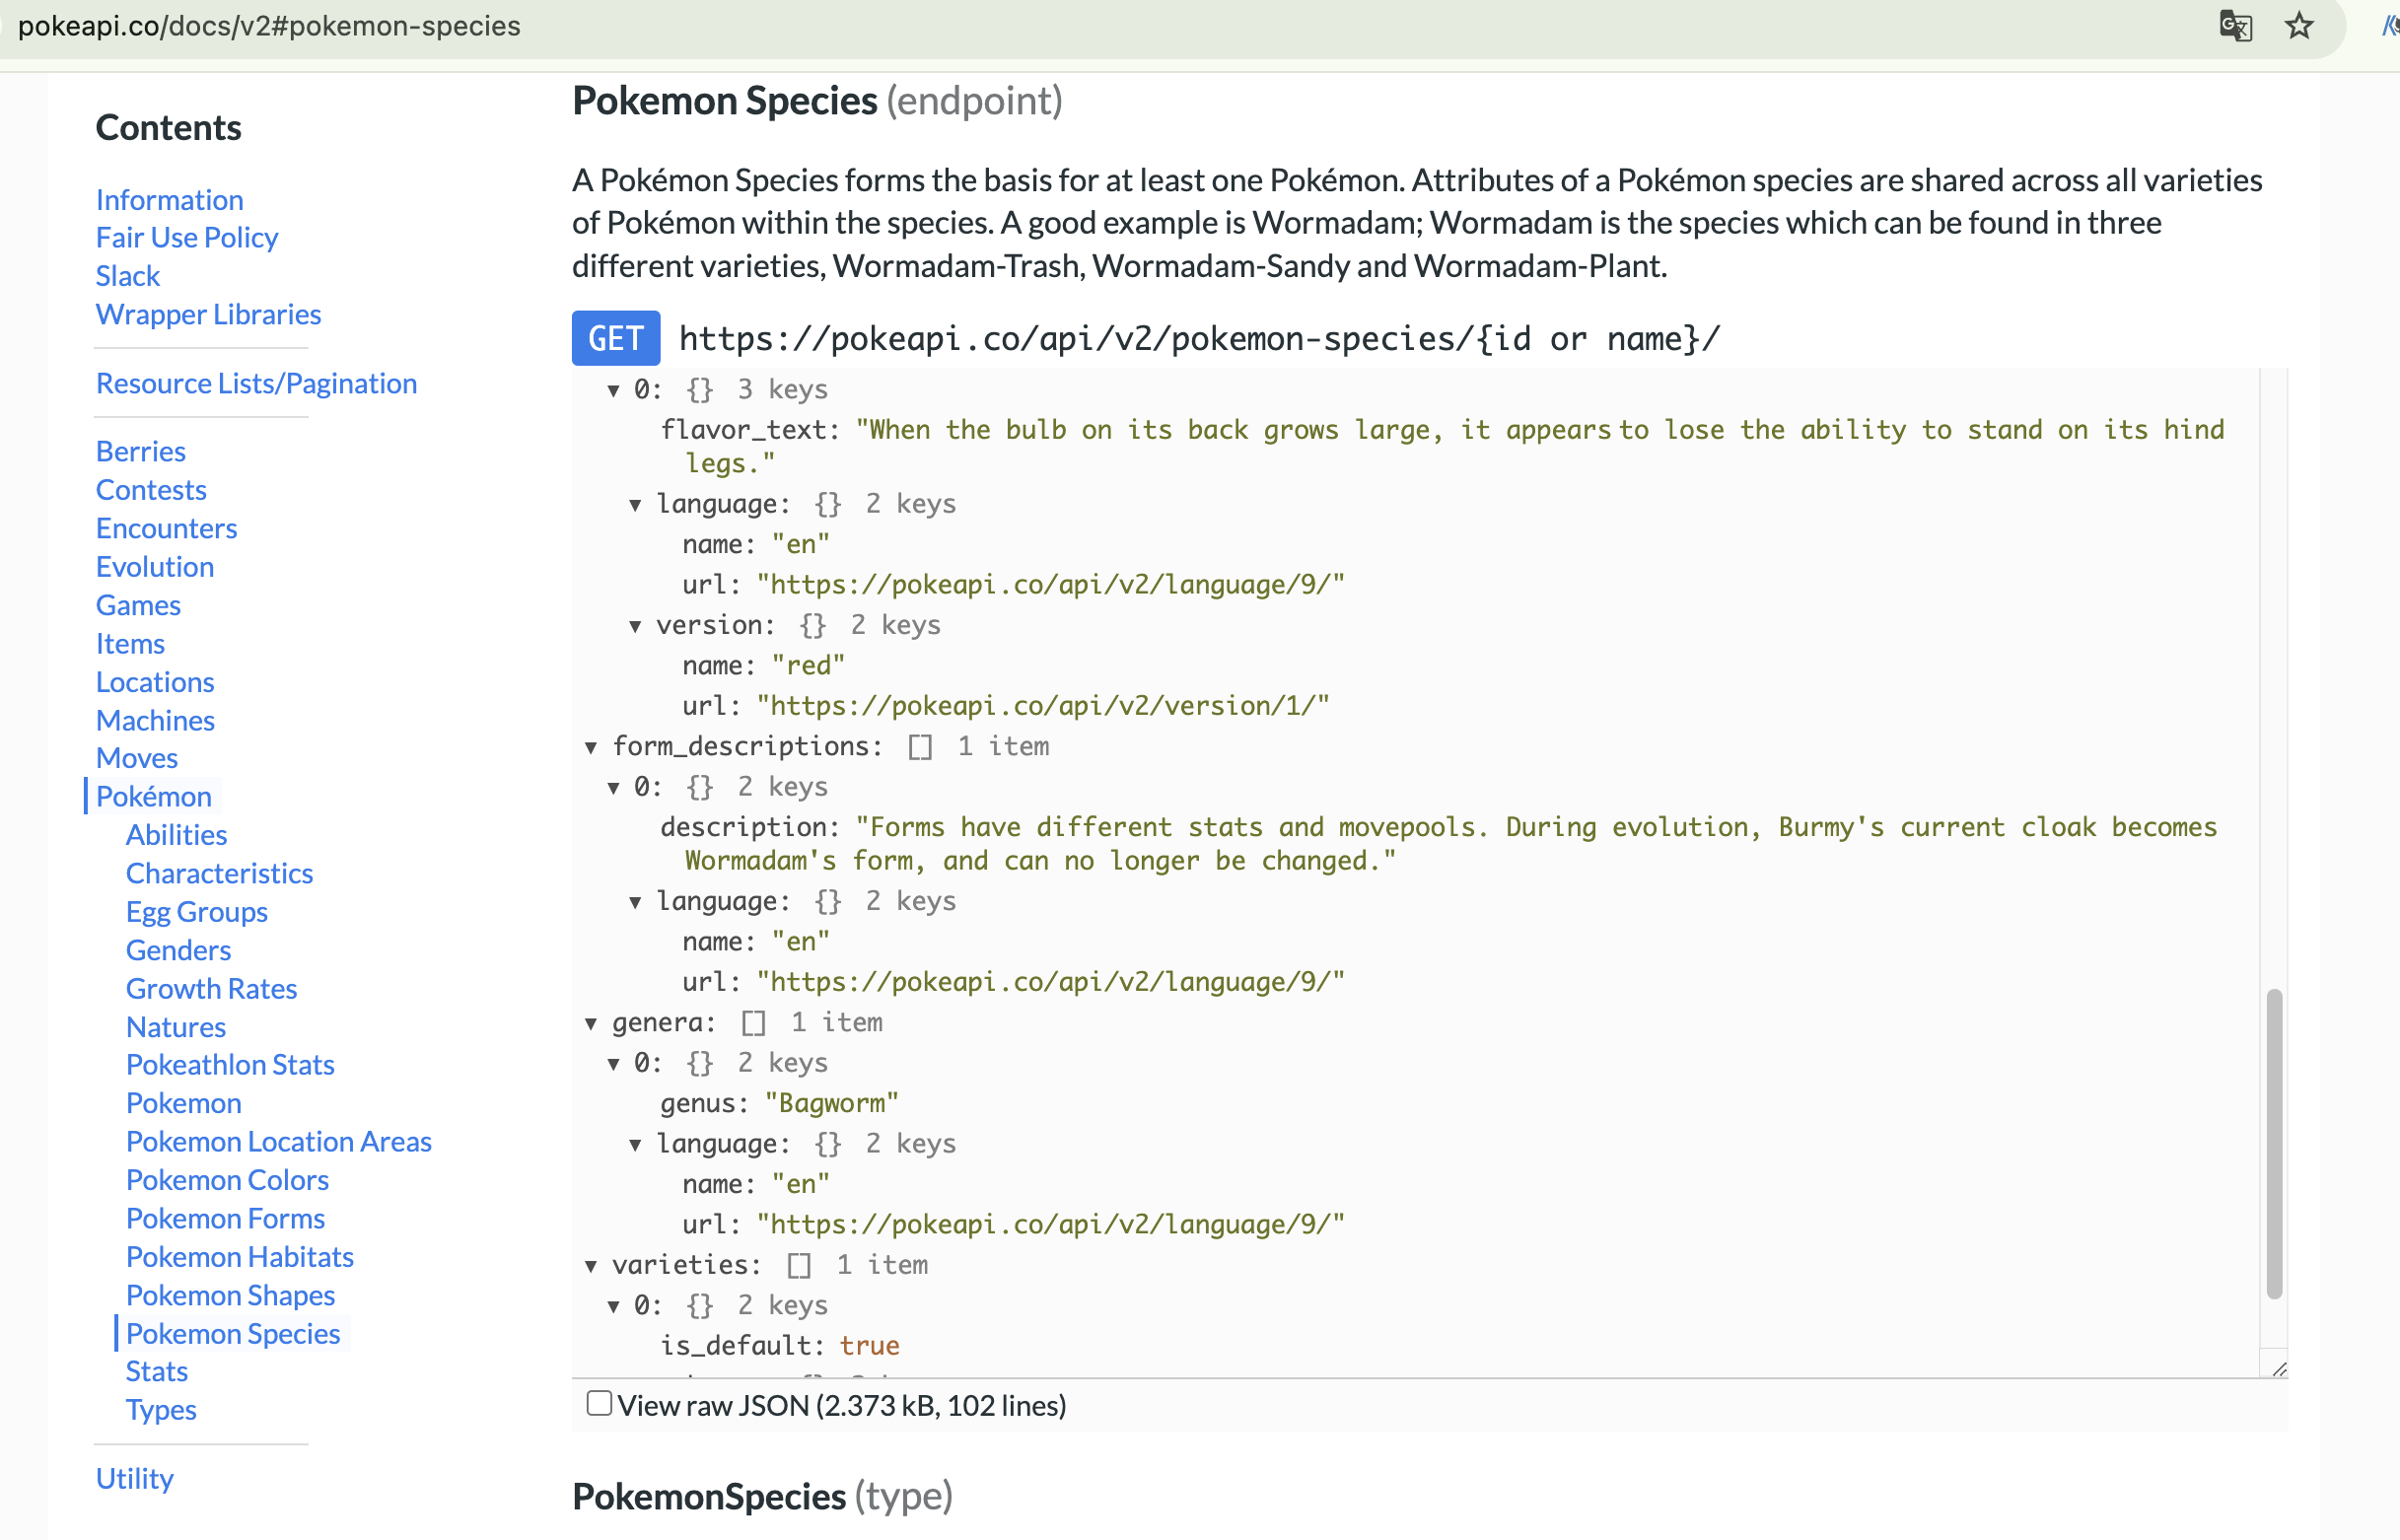Open the Resource Lists/Pagination link
This screenshot has width=2400, height=1540.
(x=256, y=383)
